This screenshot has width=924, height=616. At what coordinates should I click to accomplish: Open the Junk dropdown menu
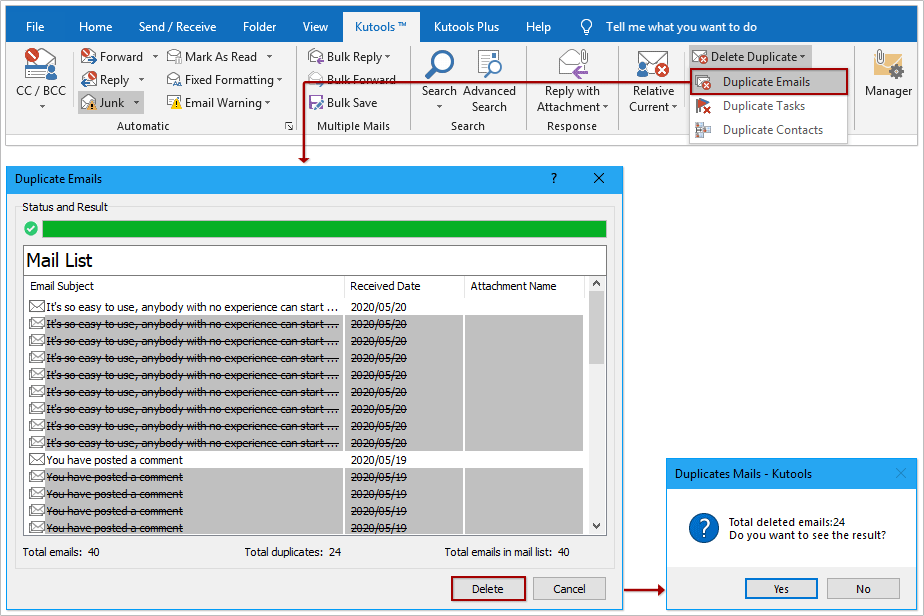(x=137, y=103)
